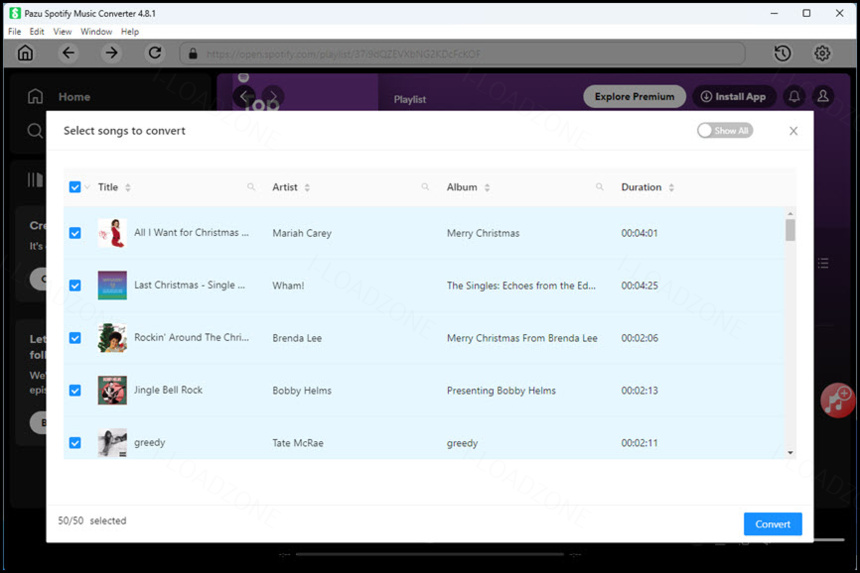The width and height of the screenshot is (860, 573).
Task: Click the greedy album thumbnail
Action: [x=112, y=442]
